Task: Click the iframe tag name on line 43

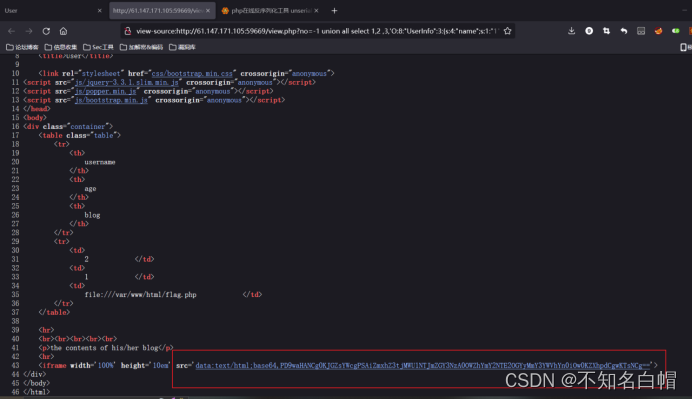Action: coord(54,366)
